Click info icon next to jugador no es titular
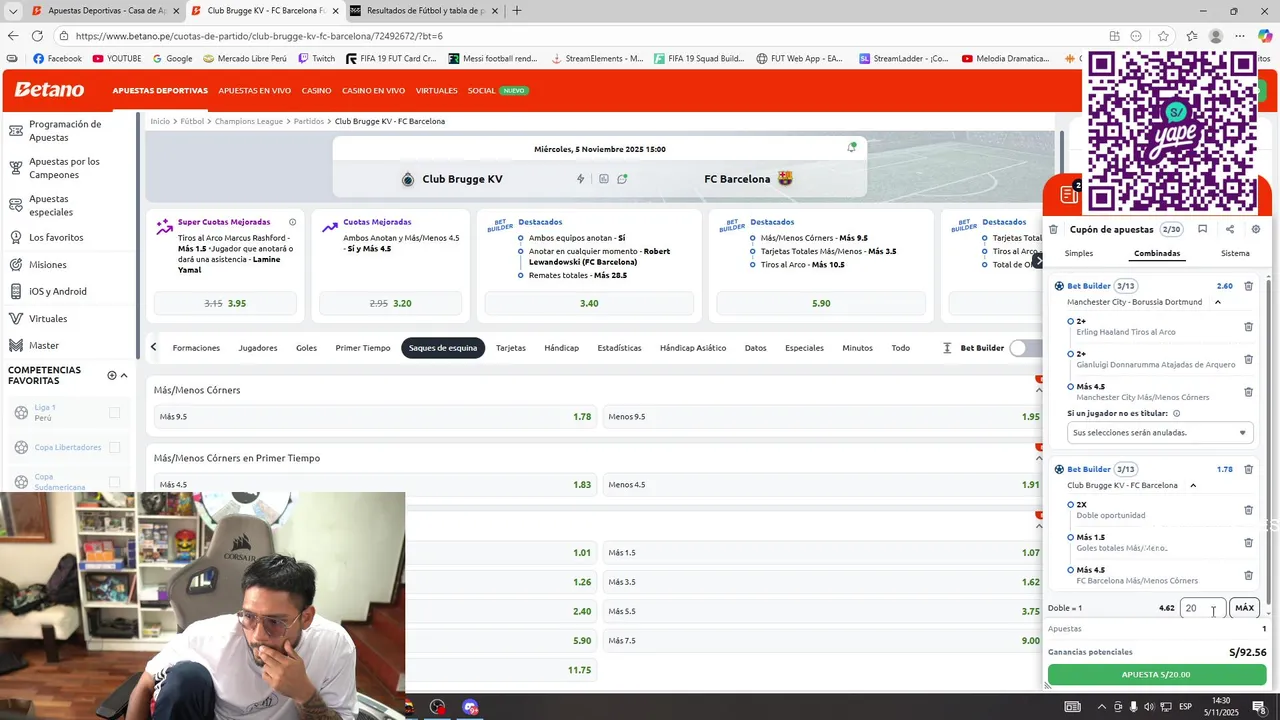Image resolution: width=1280 pixels, height=720 pixels. [x=1176, y=413]
